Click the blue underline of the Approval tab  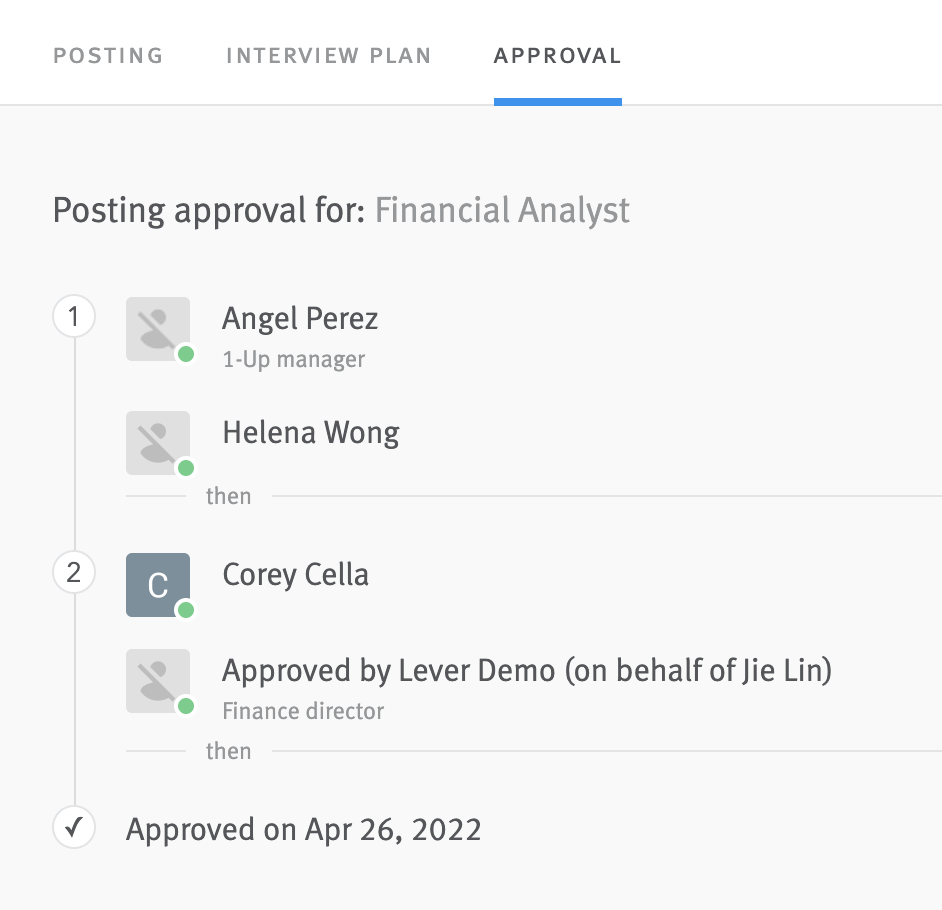pyautogui.click(x=557, y=98)
